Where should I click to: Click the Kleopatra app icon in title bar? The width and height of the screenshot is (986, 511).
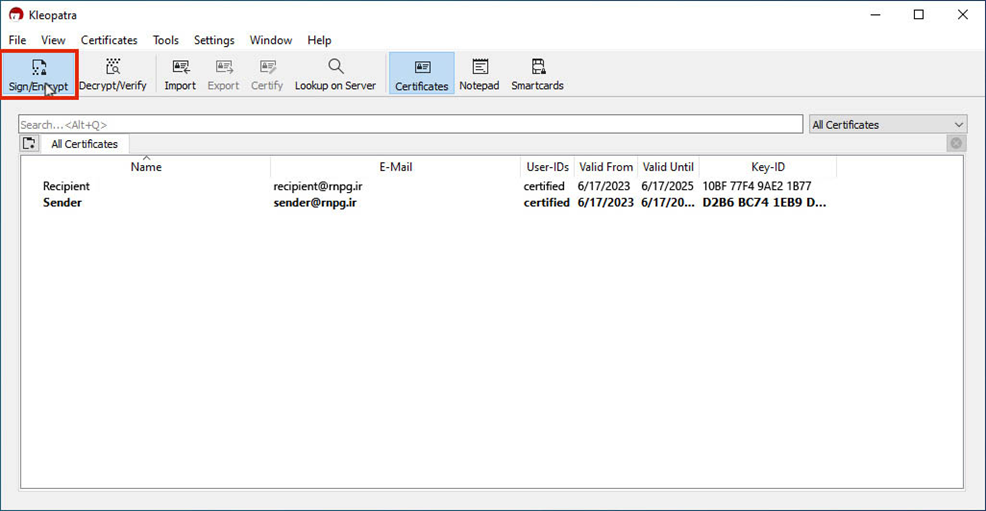point(16,14)
